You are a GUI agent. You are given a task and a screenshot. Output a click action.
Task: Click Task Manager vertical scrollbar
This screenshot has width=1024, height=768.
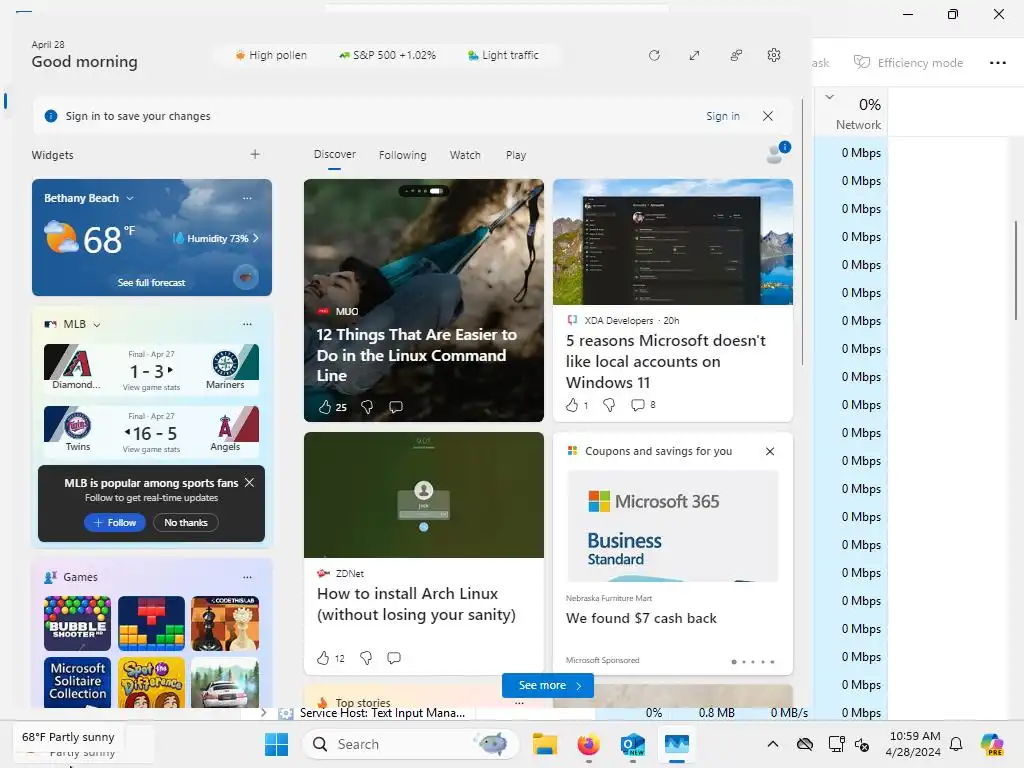tap(1016, 270)
